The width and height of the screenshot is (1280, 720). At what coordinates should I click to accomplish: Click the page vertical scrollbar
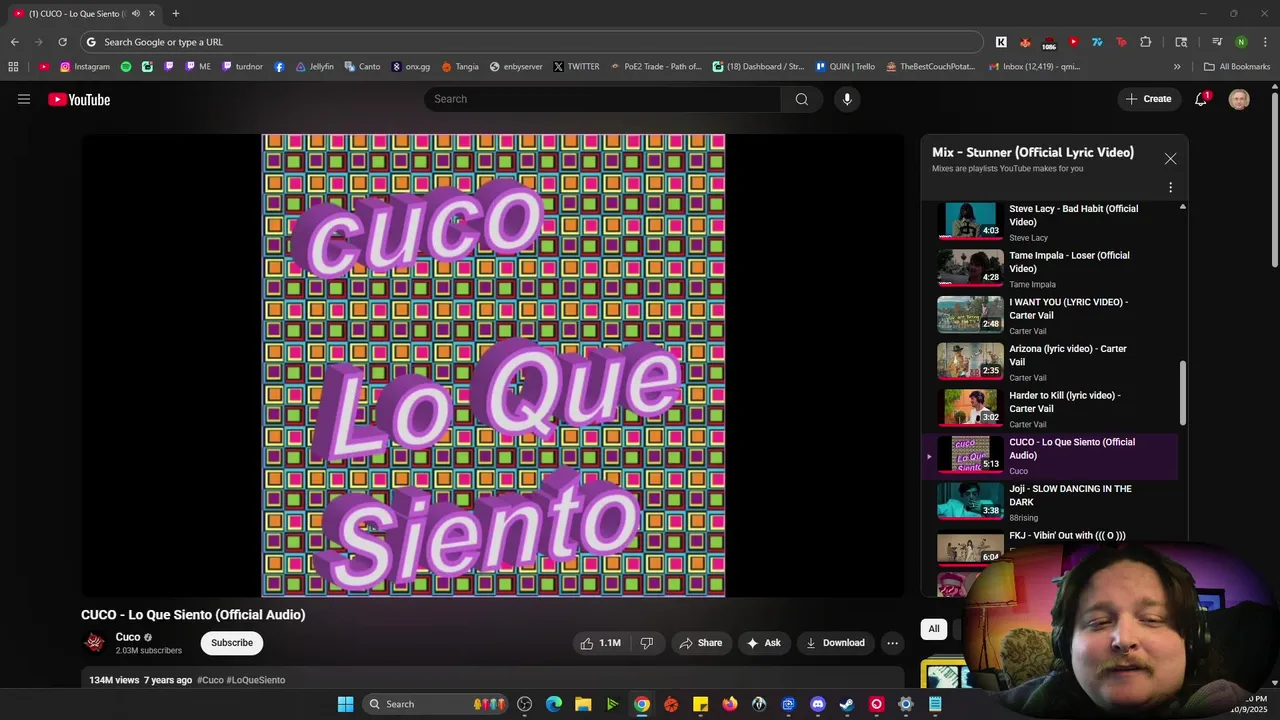1274,180
